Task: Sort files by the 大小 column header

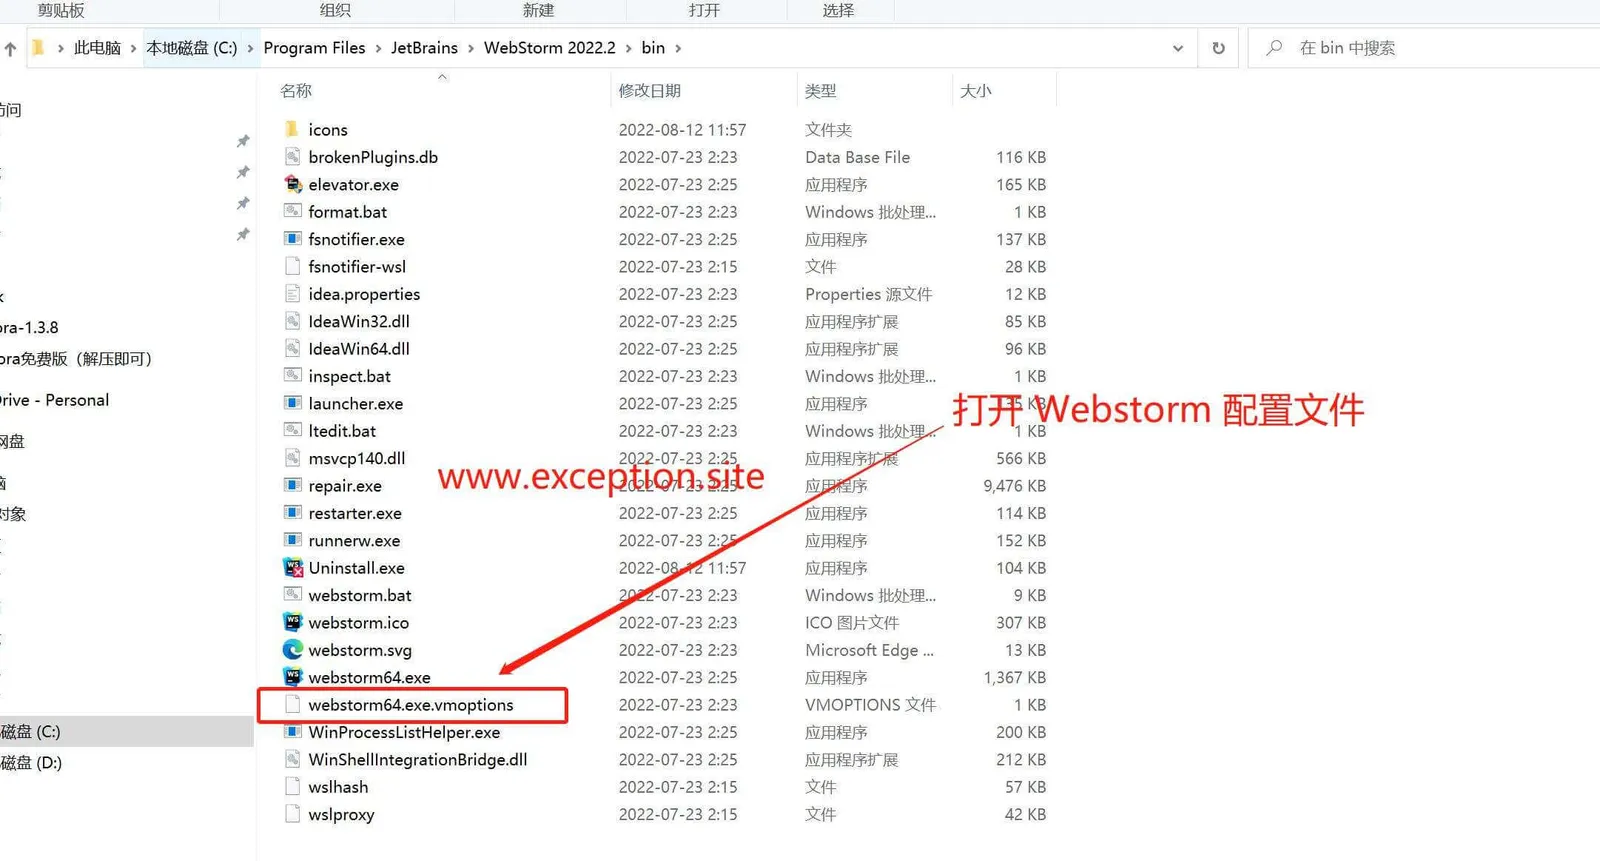Action: tap(975, 91)
